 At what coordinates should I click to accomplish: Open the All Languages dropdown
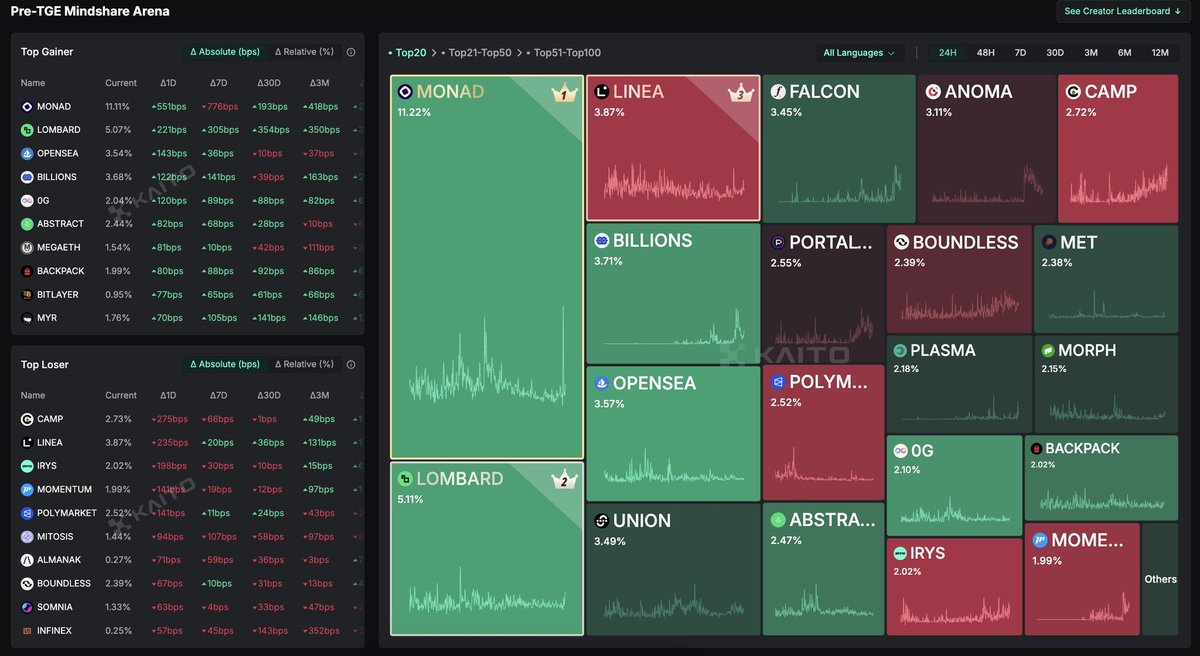[860, 53]
